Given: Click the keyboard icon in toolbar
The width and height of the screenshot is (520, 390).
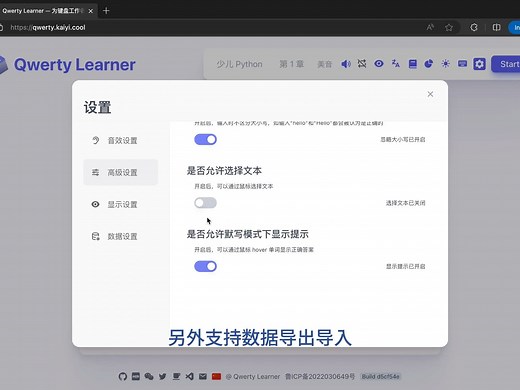Looking at the screenshot, I should [x=462, y=64].
